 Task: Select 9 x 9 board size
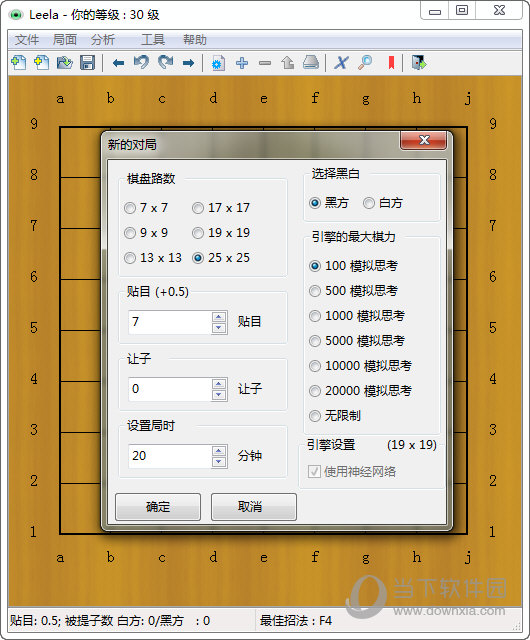(146, 233)
